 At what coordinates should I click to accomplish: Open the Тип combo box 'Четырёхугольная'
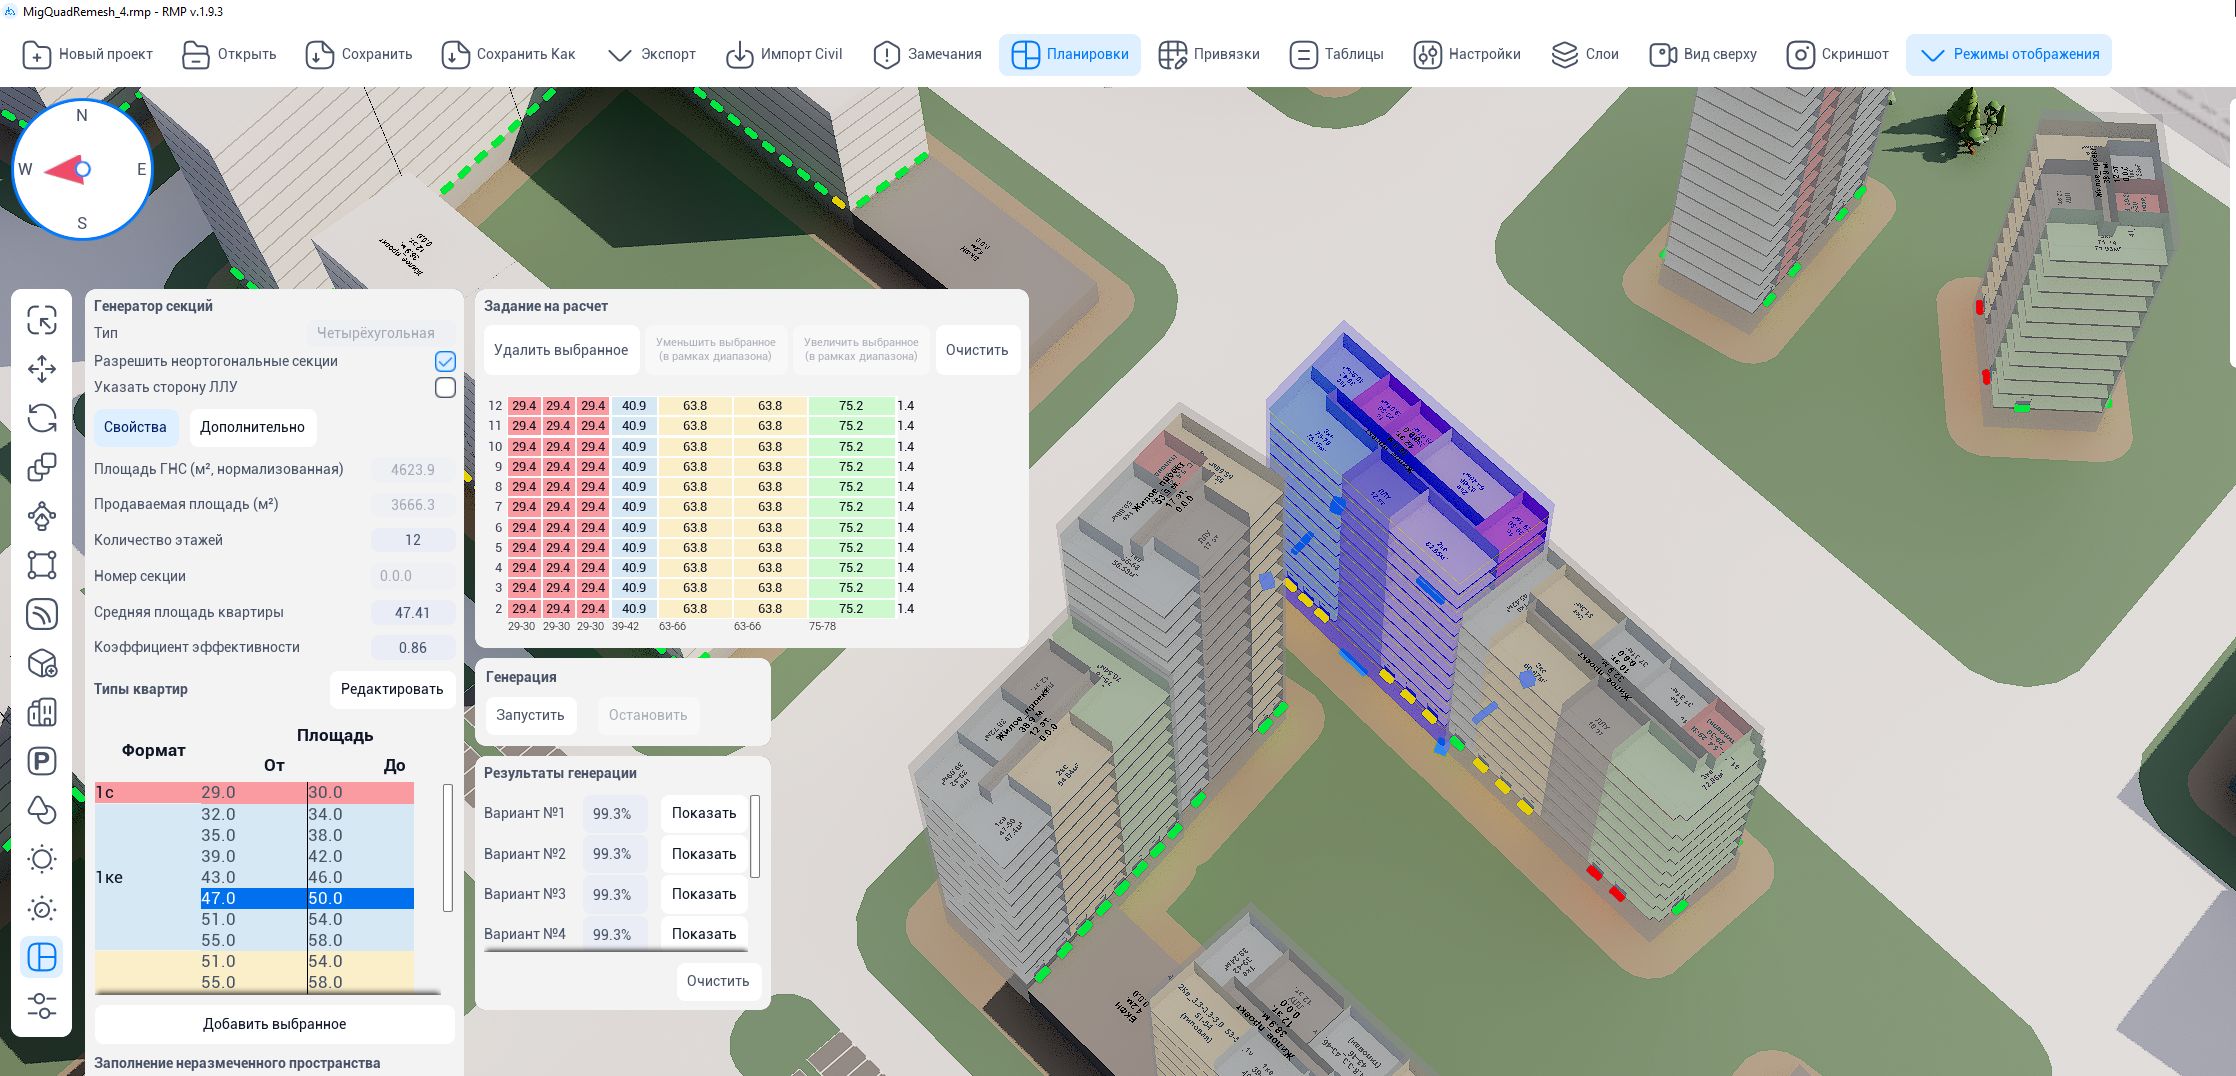point(376,333)
